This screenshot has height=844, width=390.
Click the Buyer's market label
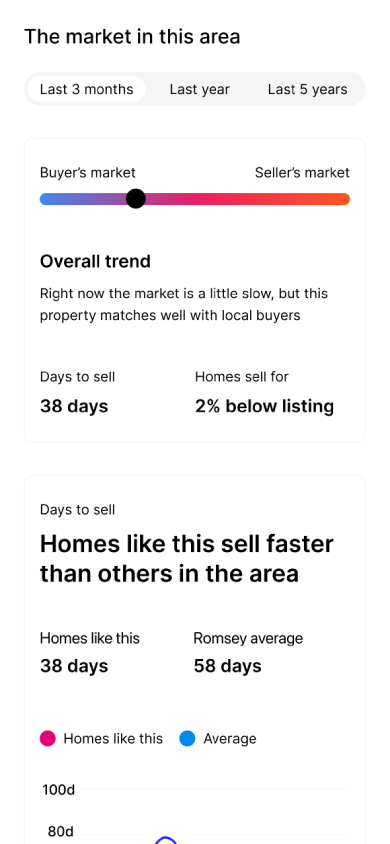[88, 173]
